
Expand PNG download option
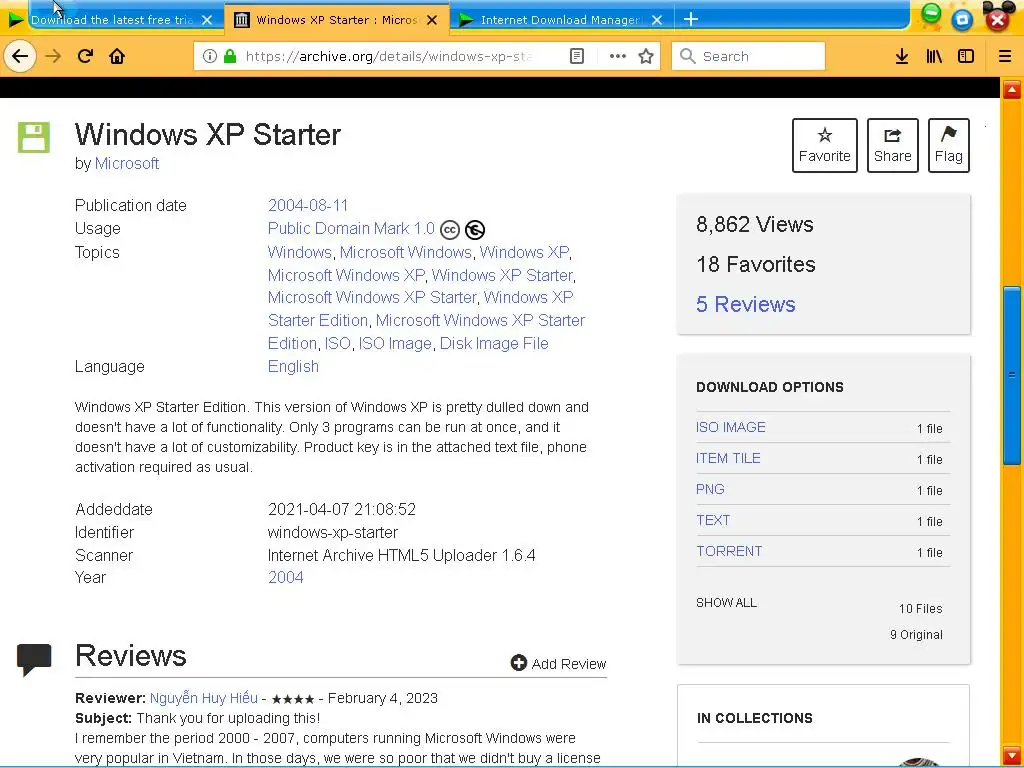tap(710, 489)
